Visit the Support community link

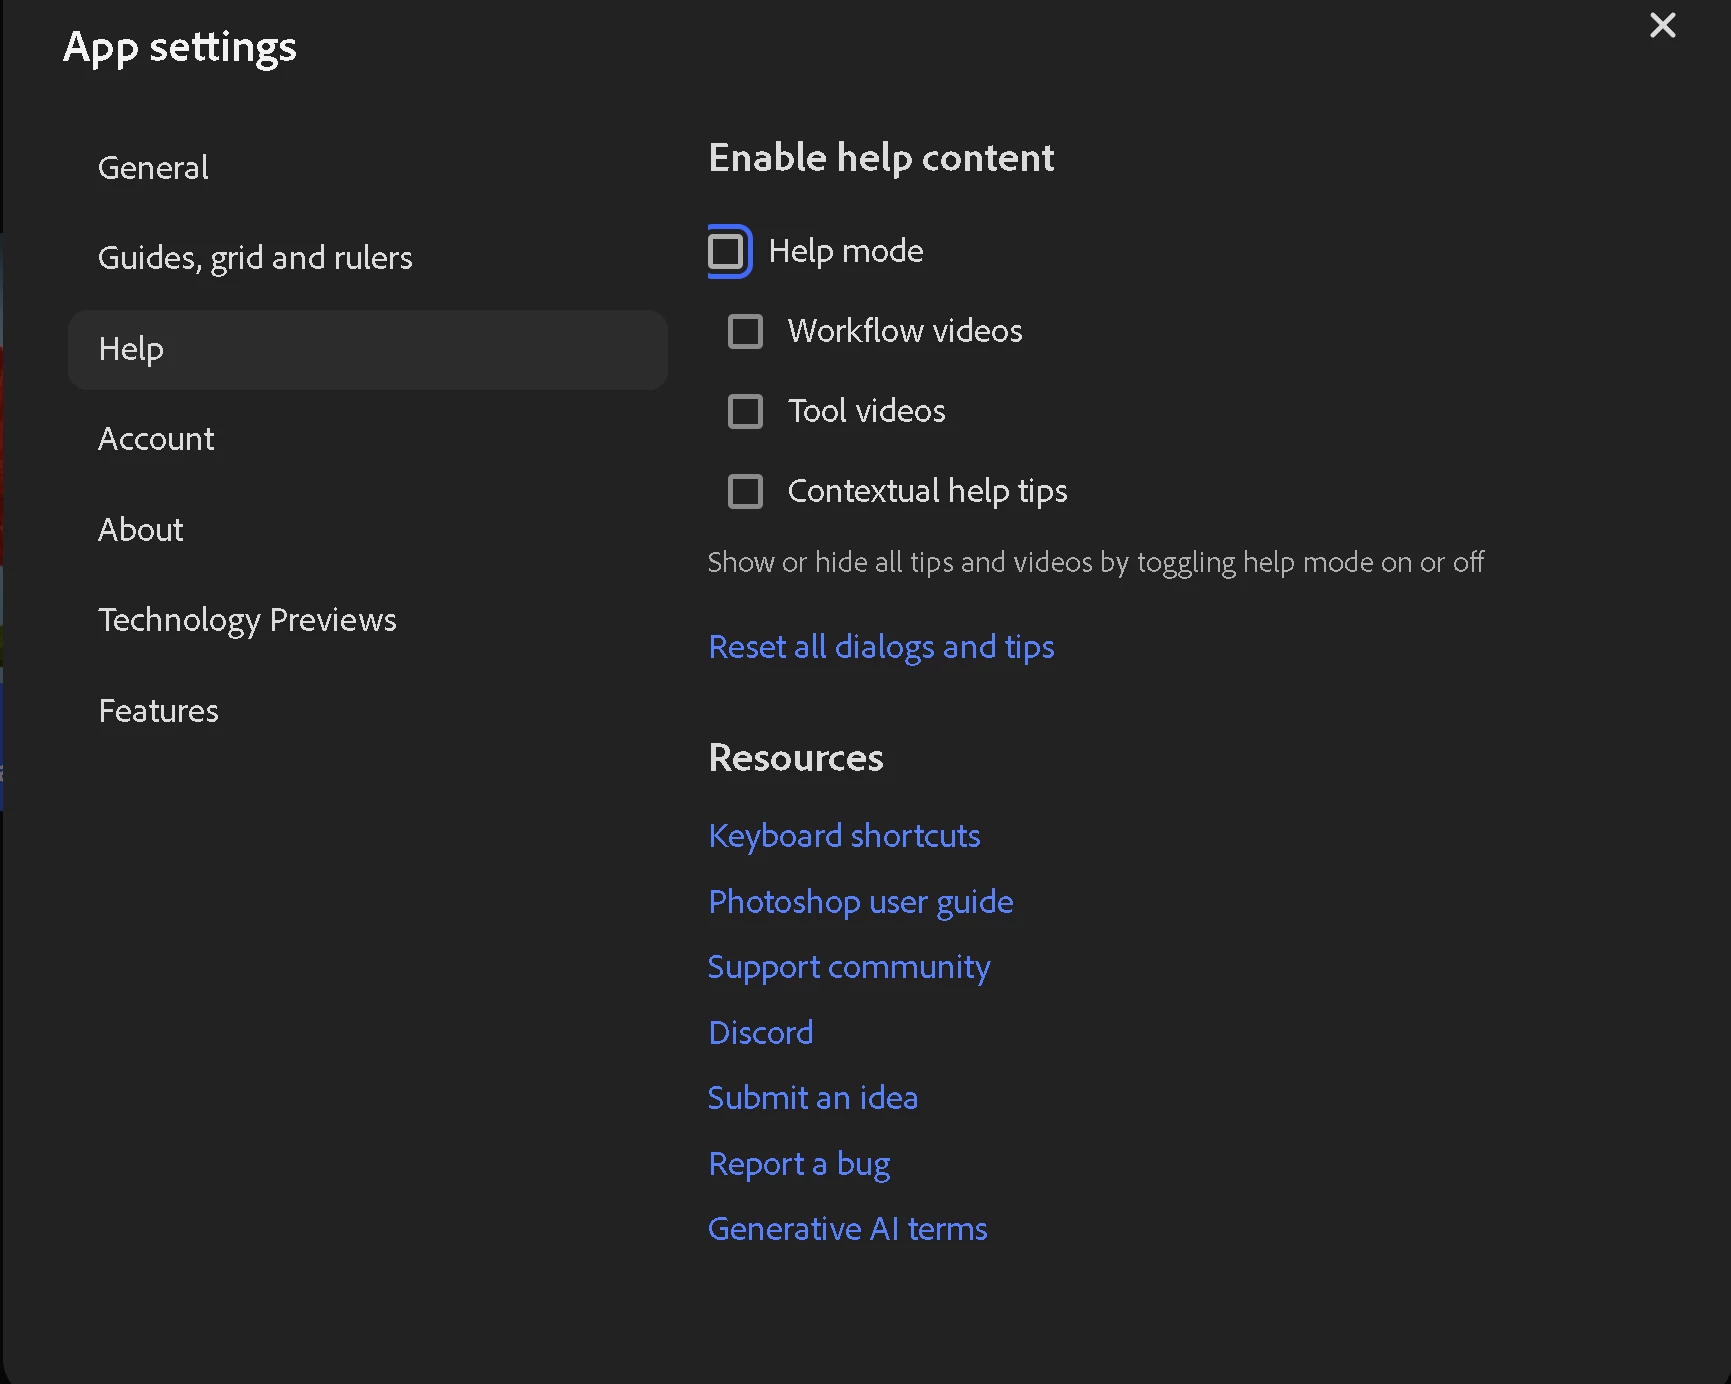click(x=848, y=967)
